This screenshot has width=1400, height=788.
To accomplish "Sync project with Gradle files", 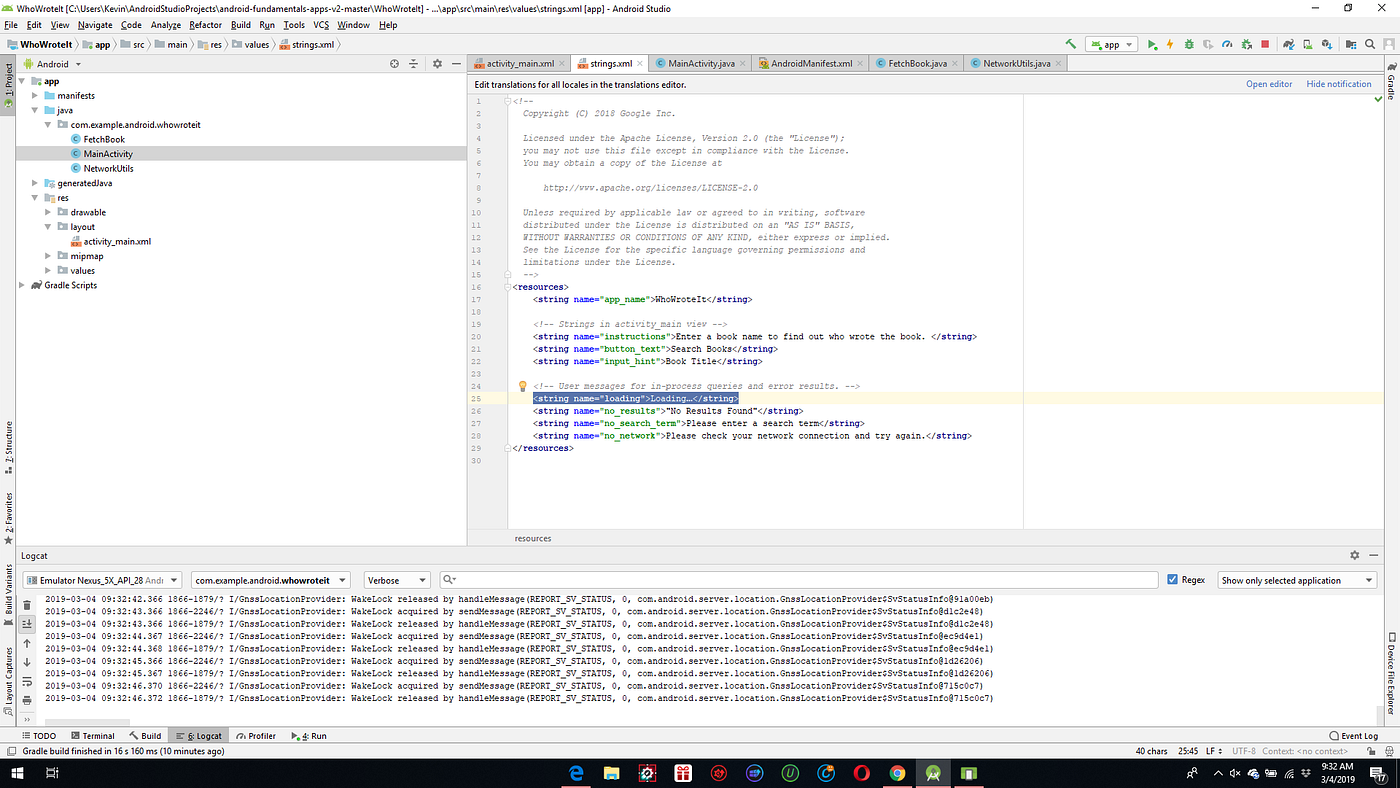I will 1290,44.
